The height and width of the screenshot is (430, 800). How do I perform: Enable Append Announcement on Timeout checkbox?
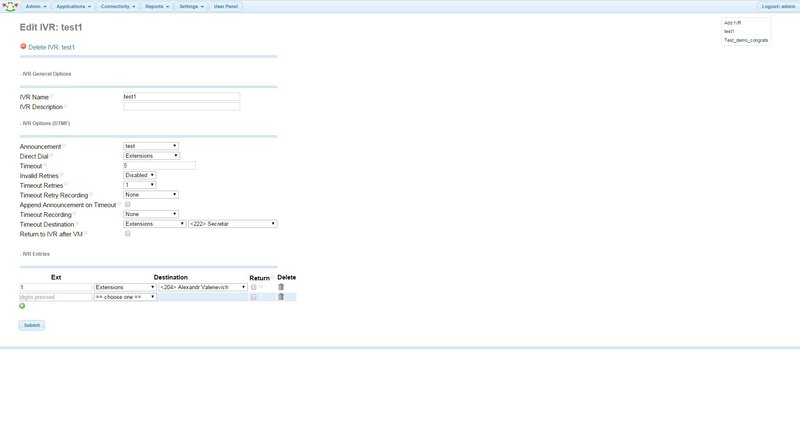tap(128, 204)
